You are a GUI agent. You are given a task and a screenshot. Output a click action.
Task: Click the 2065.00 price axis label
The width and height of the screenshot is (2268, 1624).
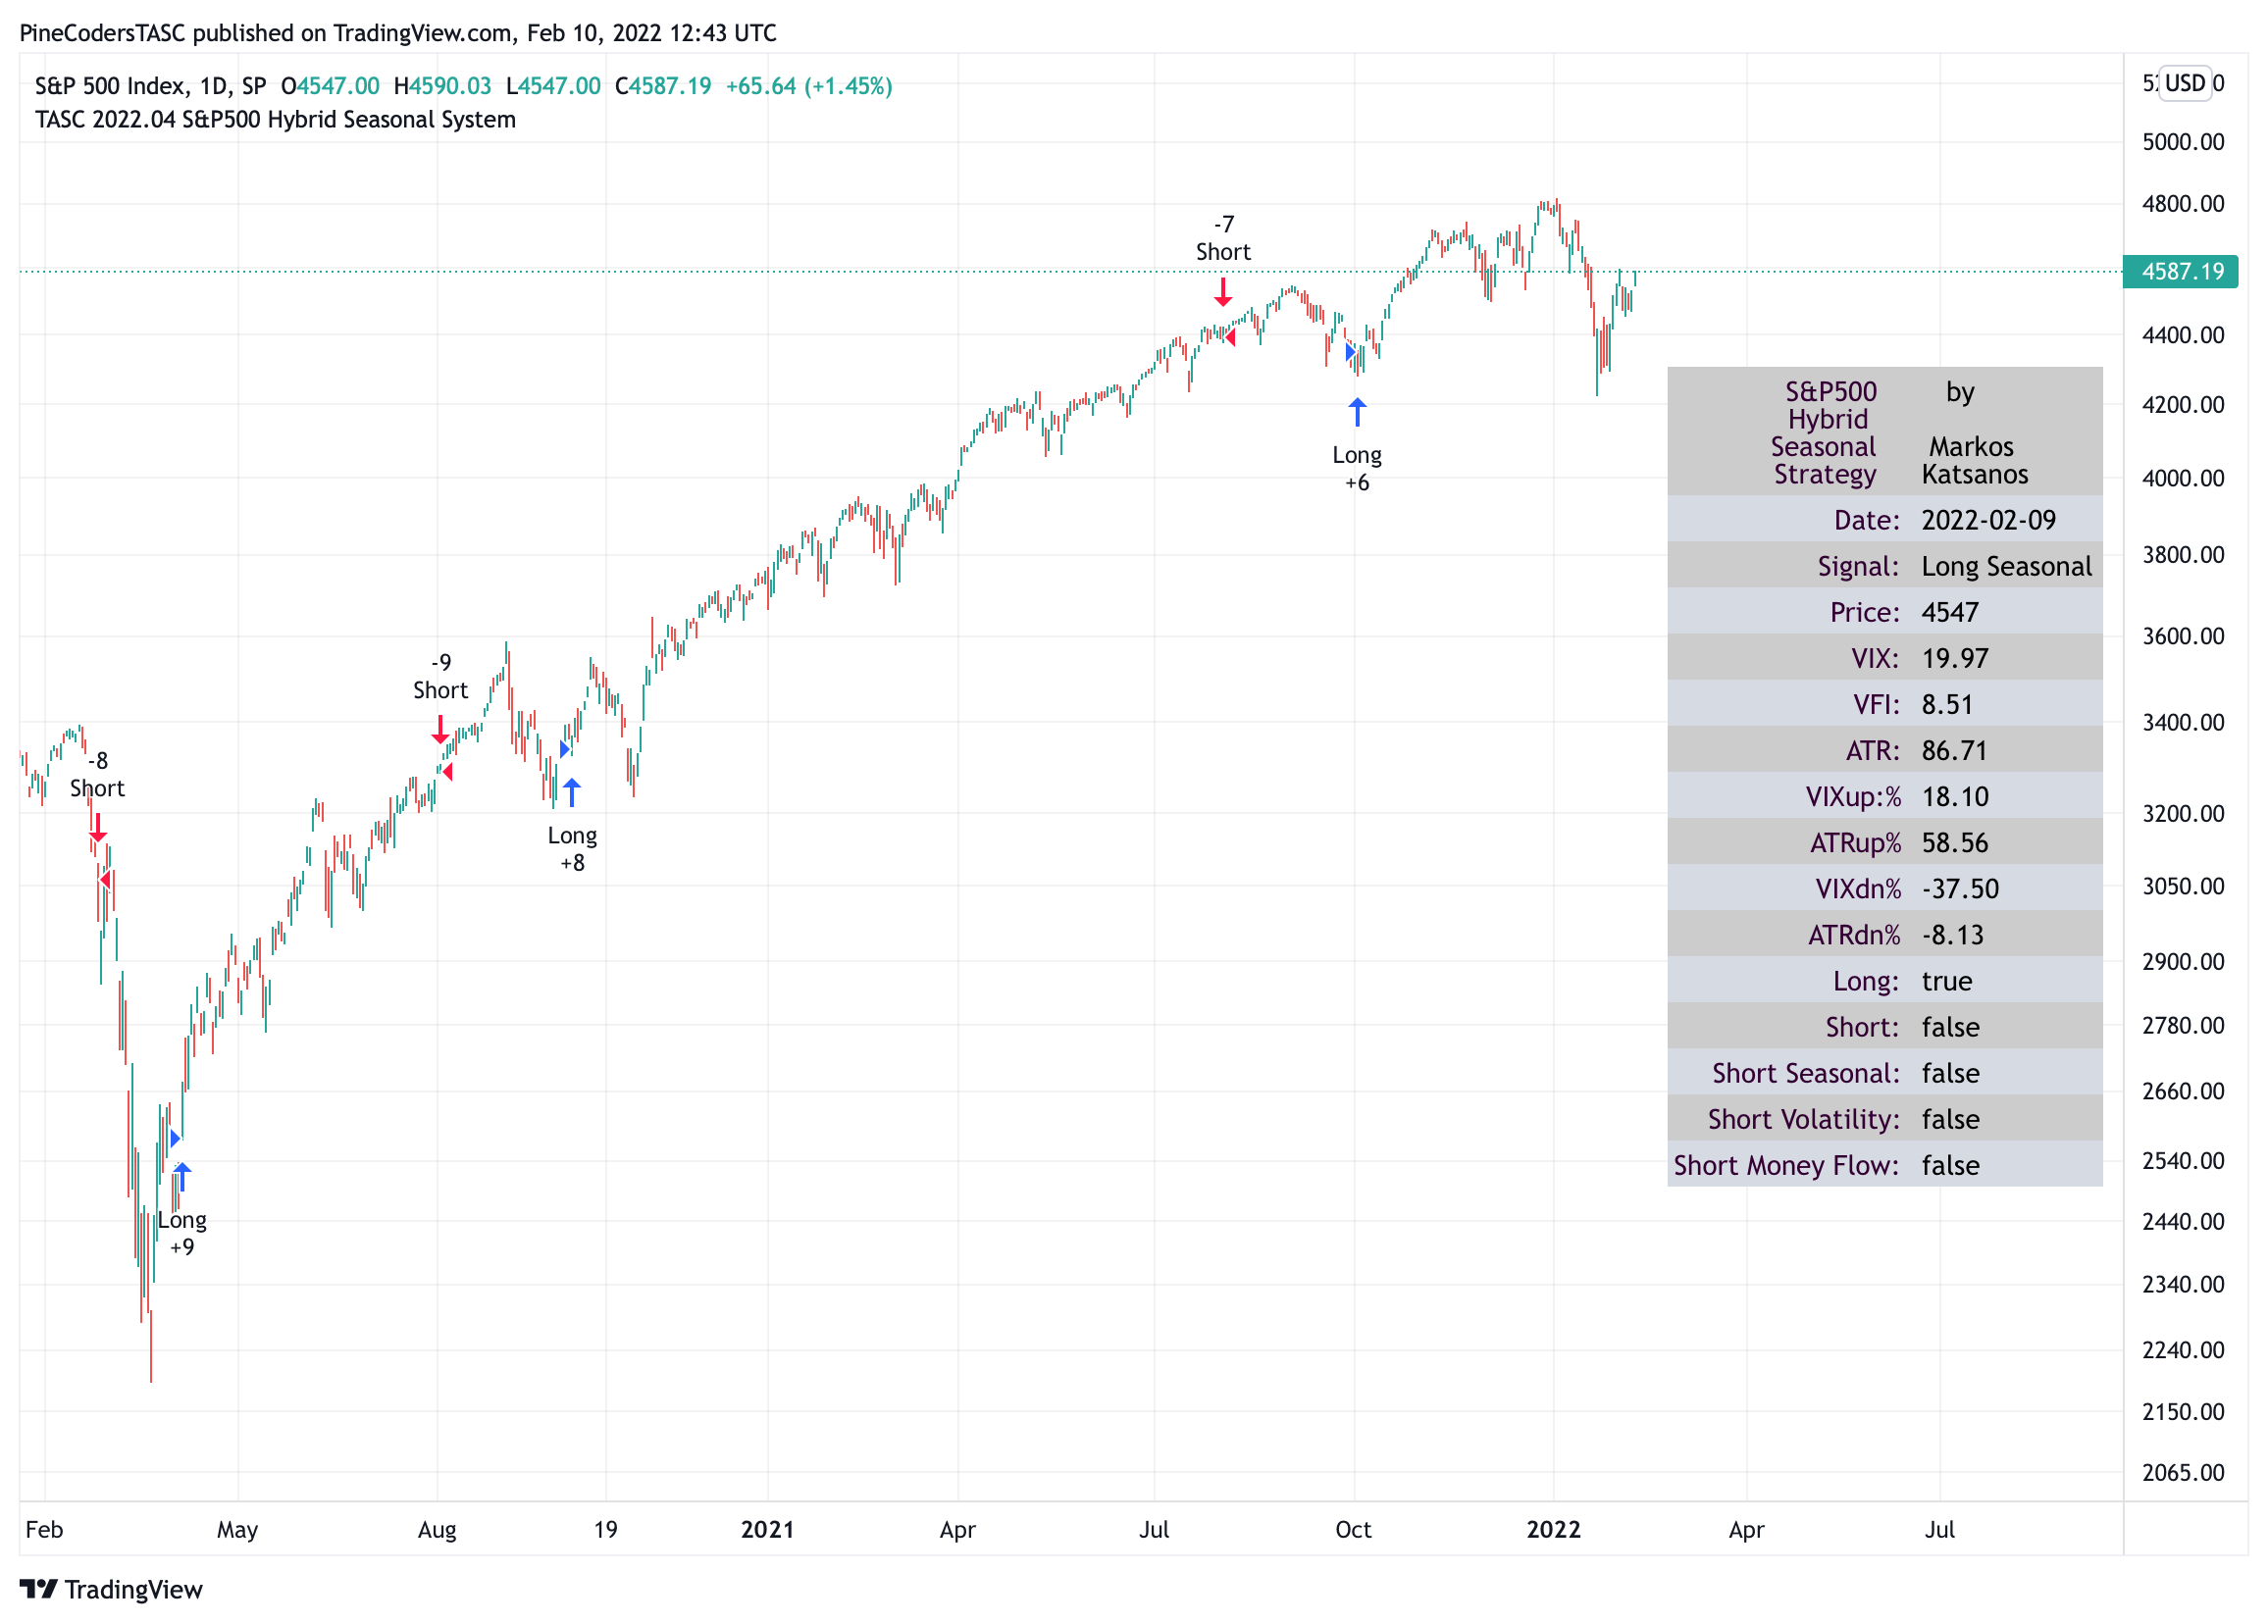click(x=2183, y=1472)
